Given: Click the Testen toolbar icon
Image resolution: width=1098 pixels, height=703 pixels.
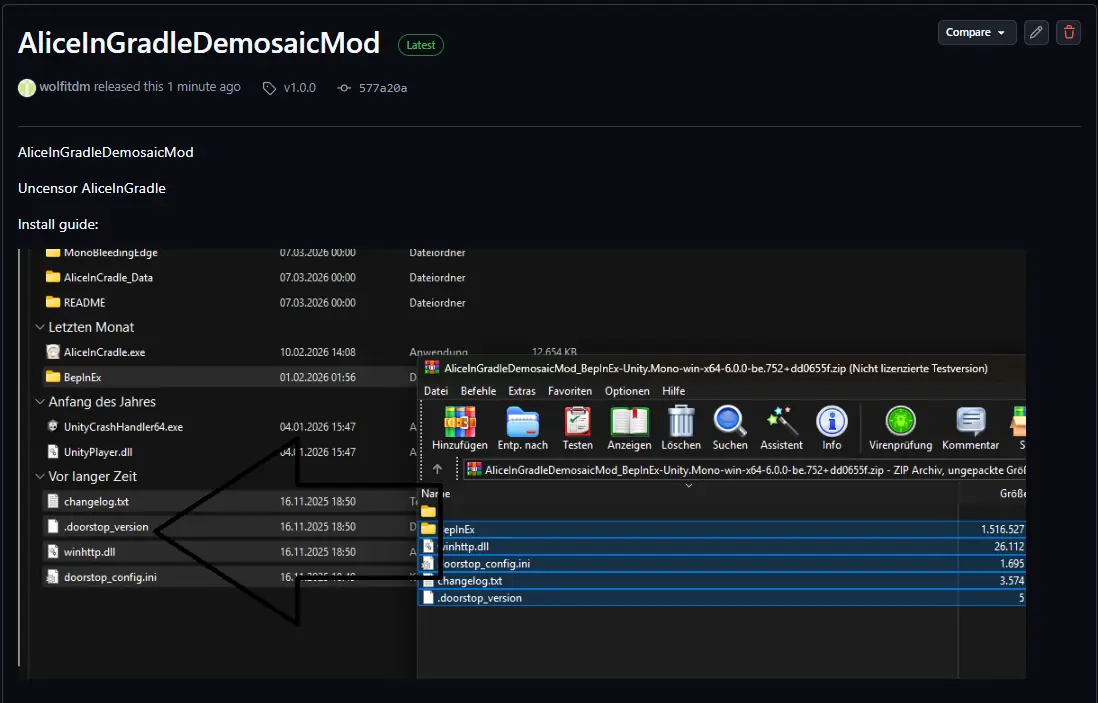Looking at the screenshot, I should 578,421.
